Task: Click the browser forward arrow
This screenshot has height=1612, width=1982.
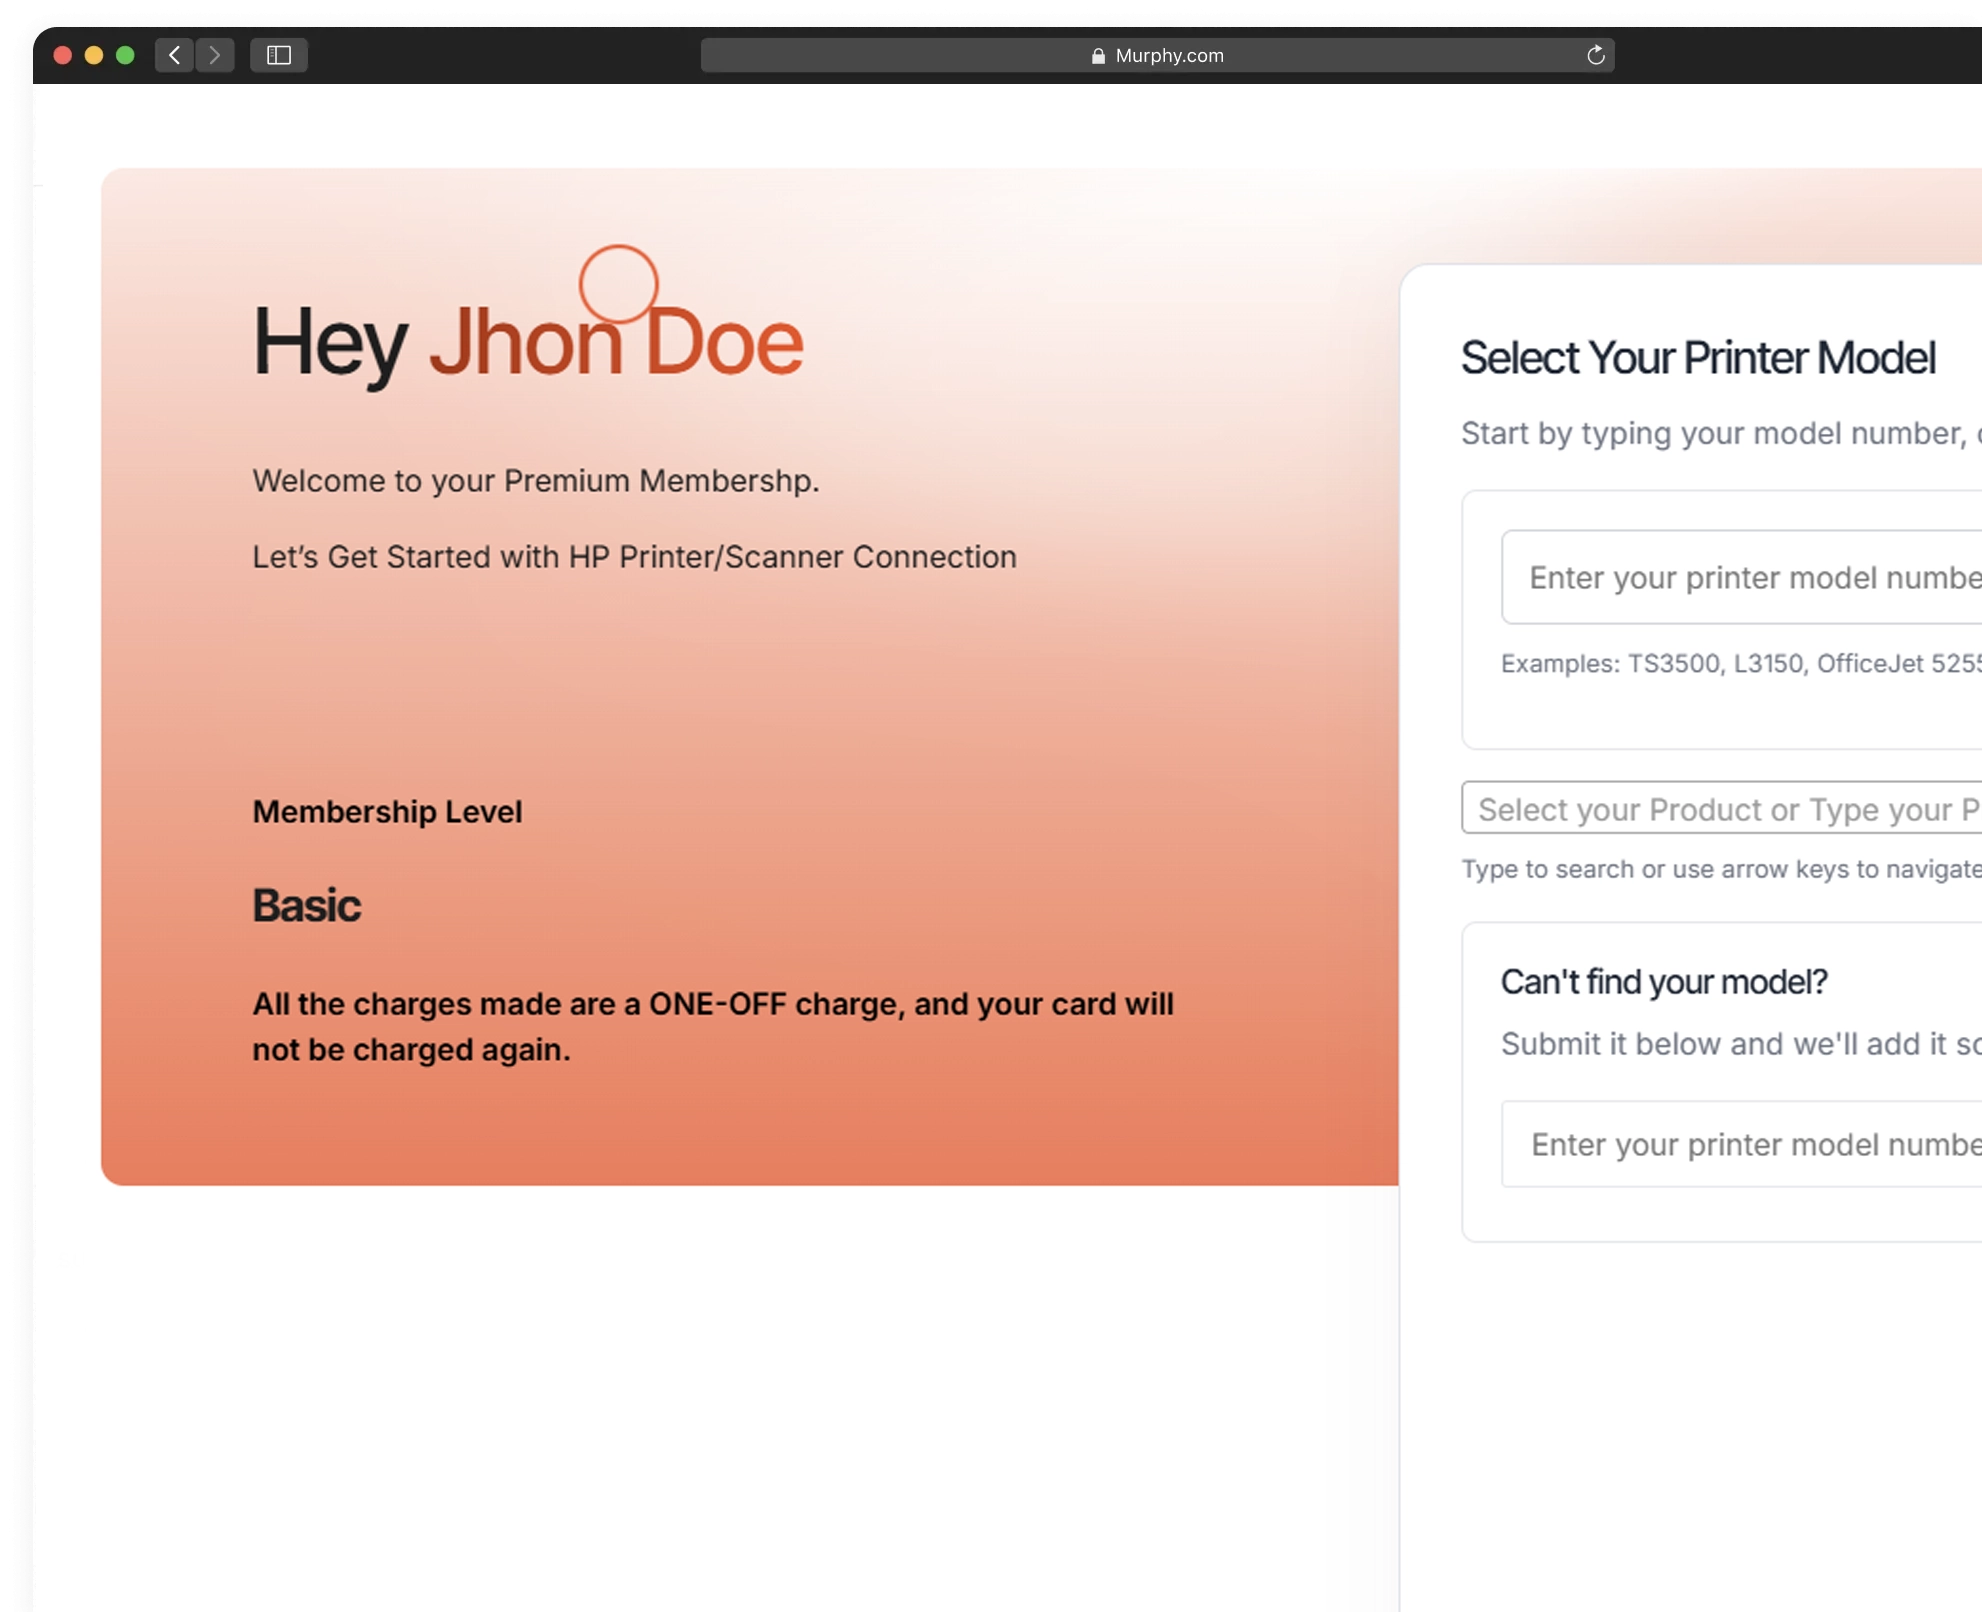Action: click(x=215, y=55)
